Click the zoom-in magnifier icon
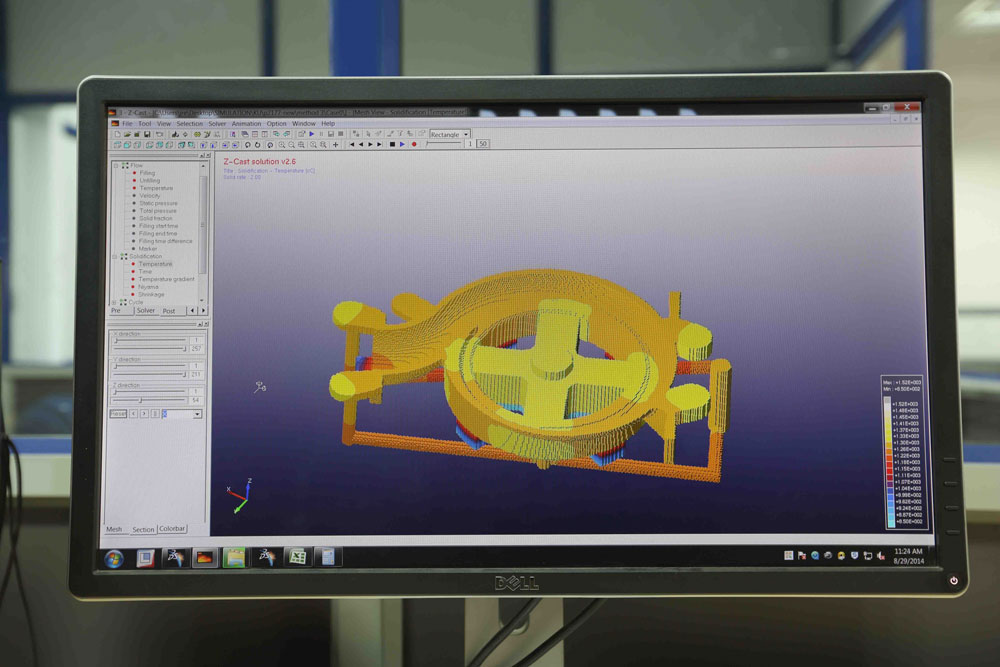1000x667 pixels. click(283, 144)
